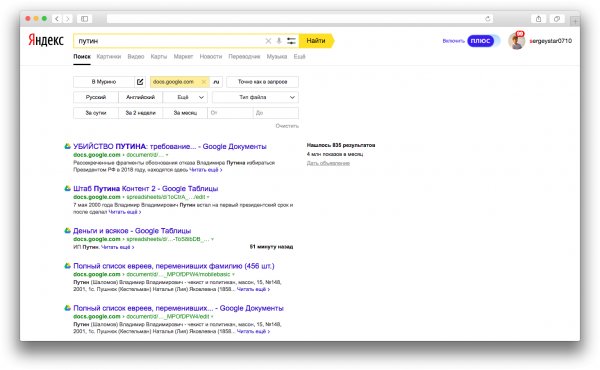This screenshot has height=370, width=600.
Task: Click the Дать объявление link
Action: coord(328,163)
